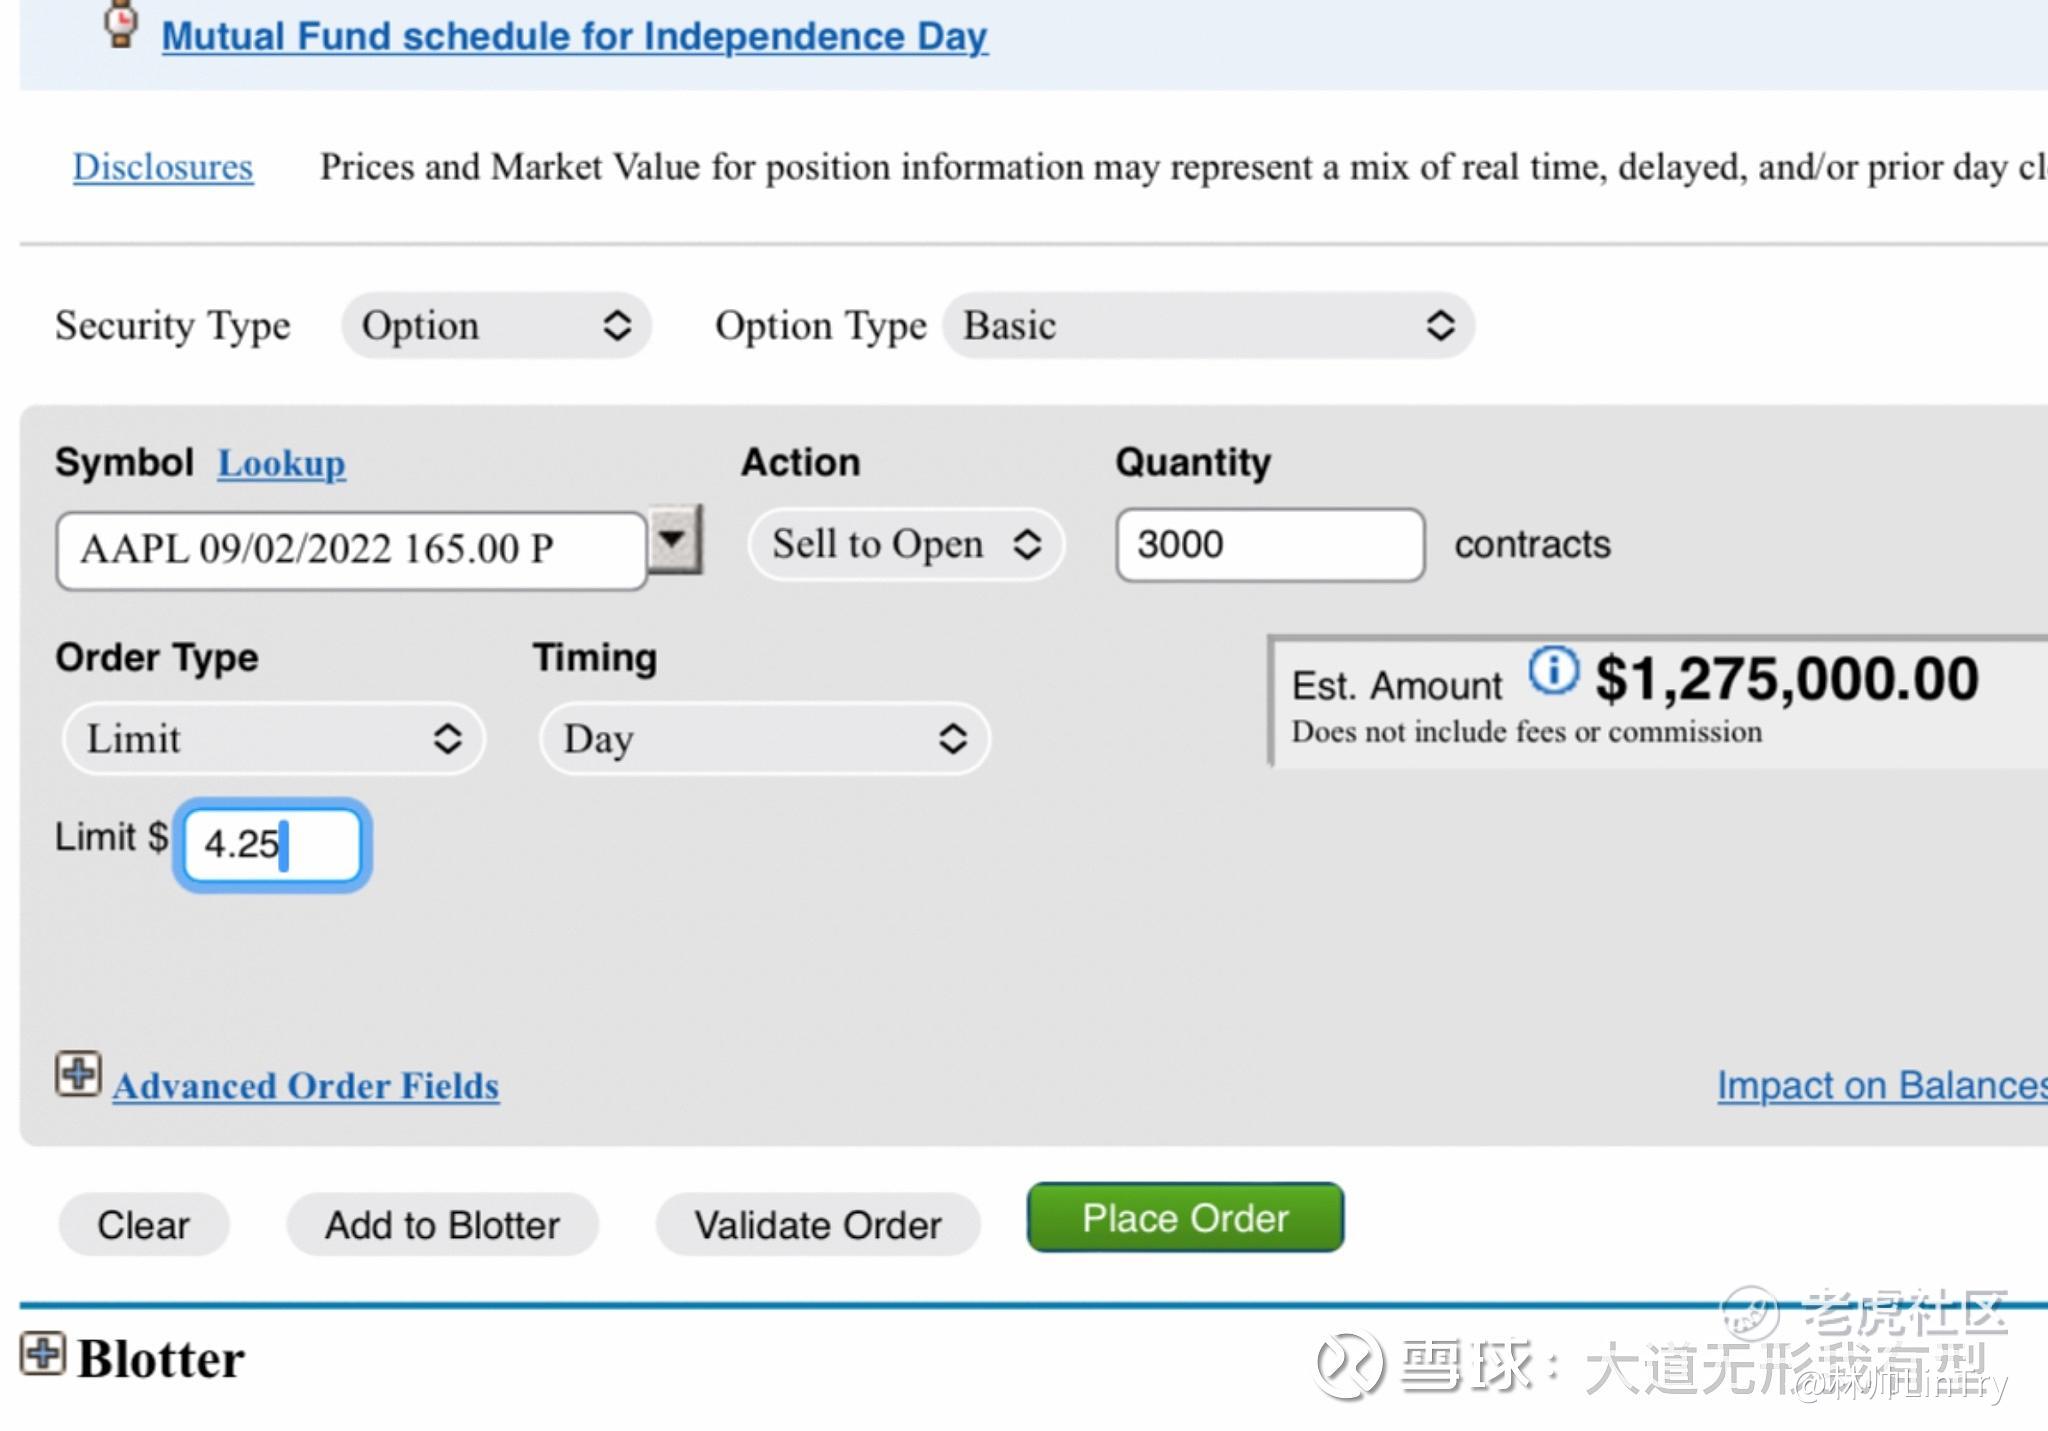
Task: Expand the Blotter section plus icon
Action: 43,1354
